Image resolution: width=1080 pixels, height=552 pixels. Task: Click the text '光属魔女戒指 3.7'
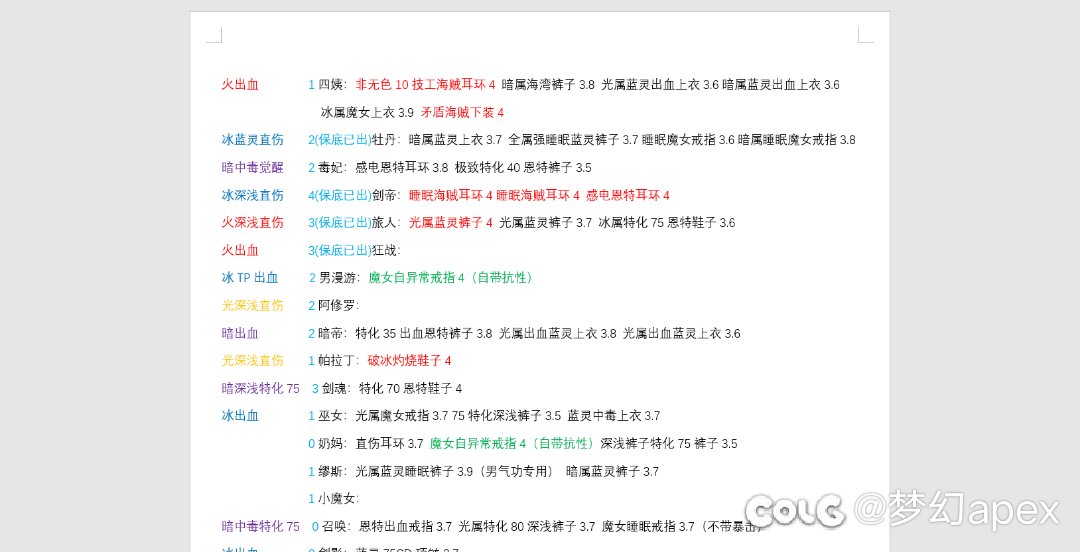click(402, 416)
